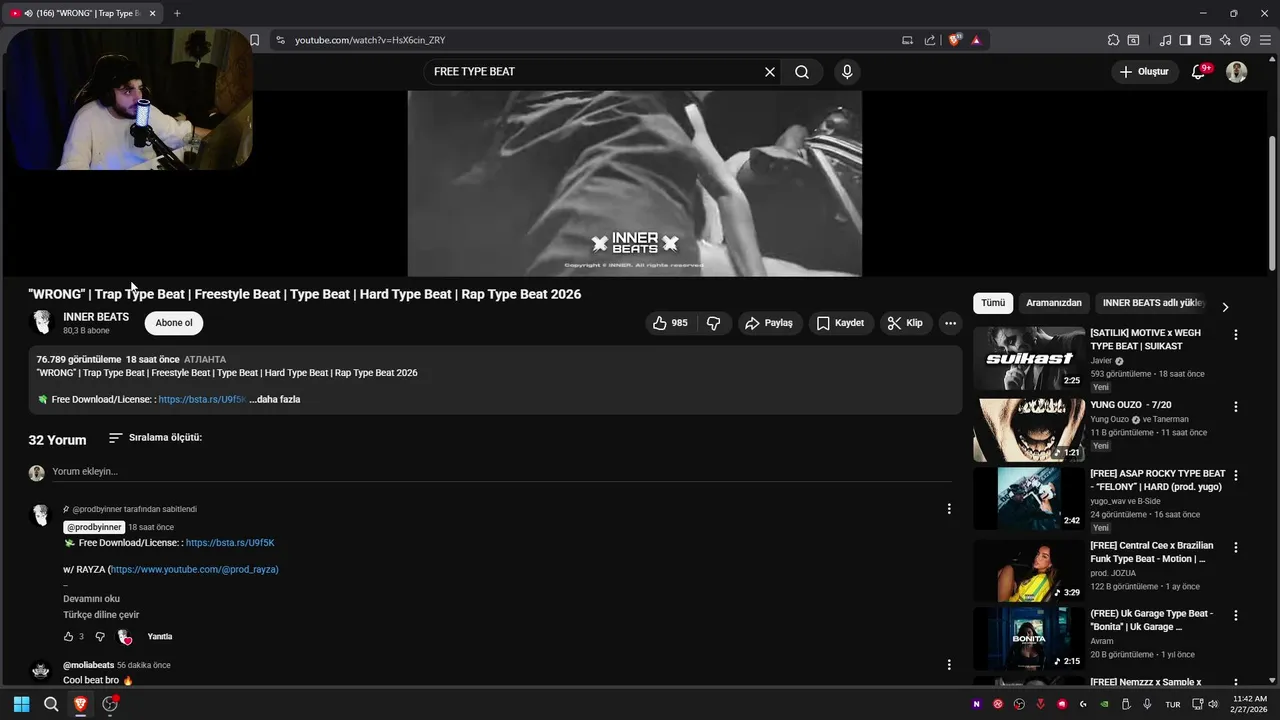Adjust system volume speaker icon
Viewport: 1280px width, 720px height.
(1213, 704)
